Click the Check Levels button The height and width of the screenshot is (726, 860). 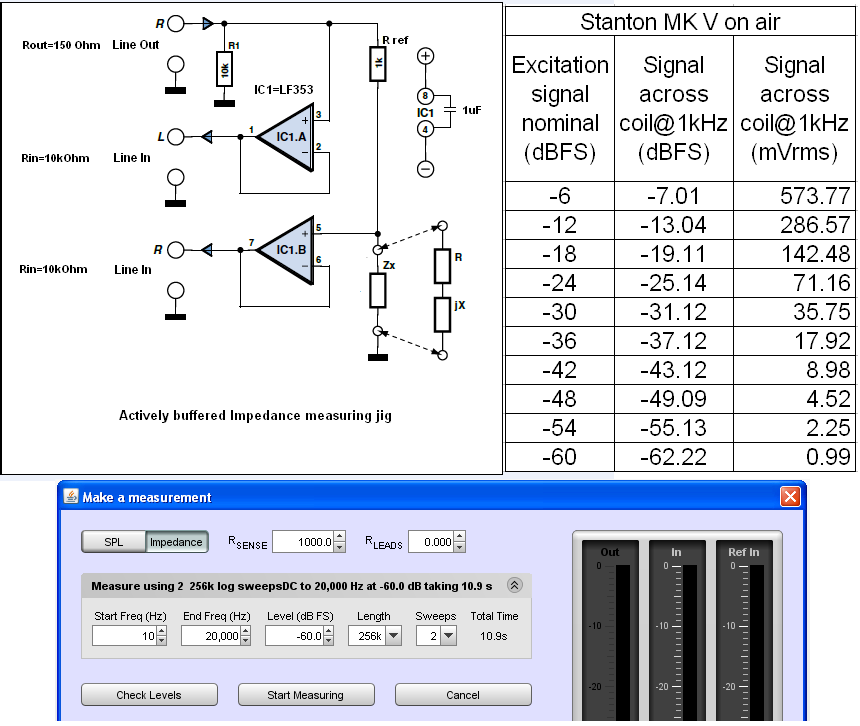pyautogui.click(x=149, y=695)
